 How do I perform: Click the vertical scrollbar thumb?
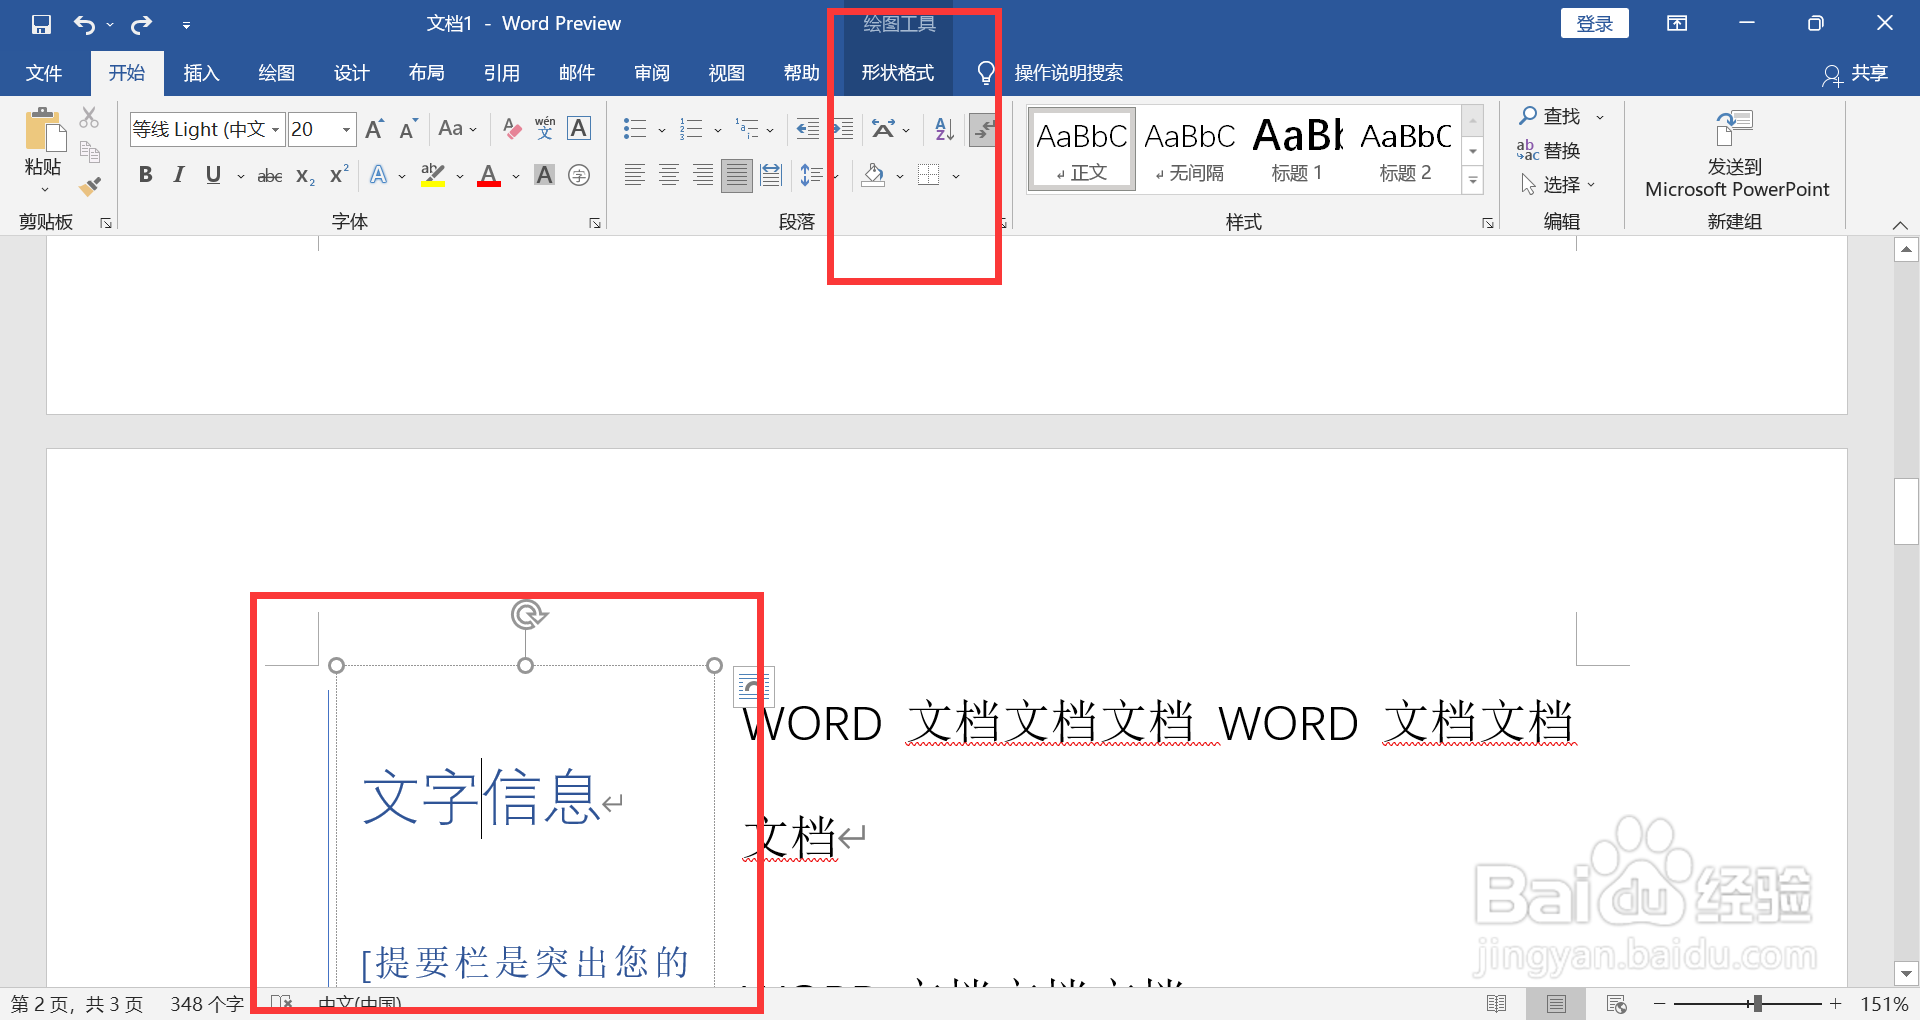(1906, 511)
